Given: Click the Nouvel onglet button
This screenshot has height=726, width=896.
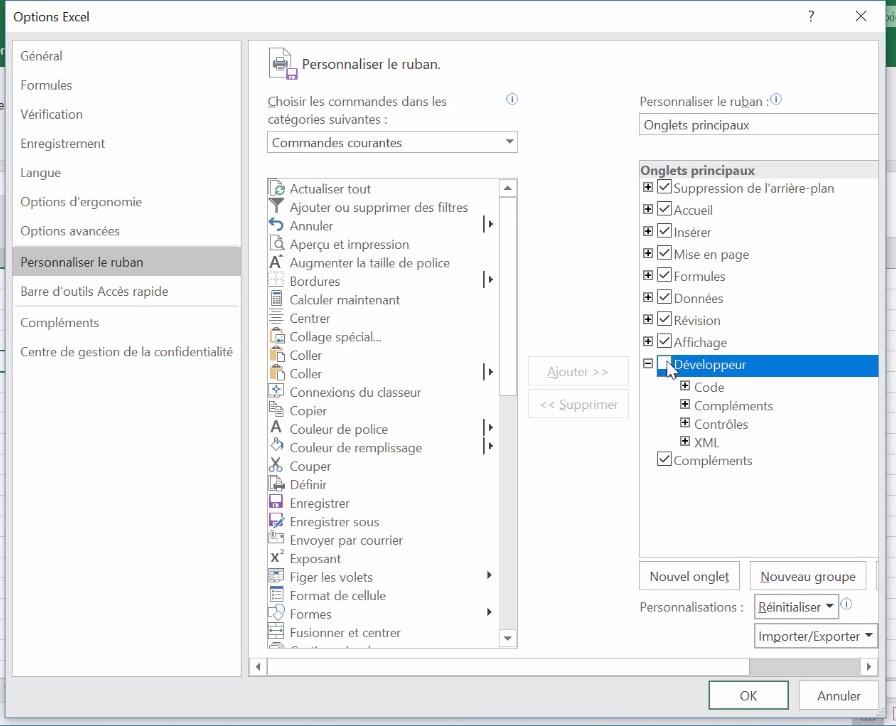Looking at the screenshot, I should pos(689,576).
